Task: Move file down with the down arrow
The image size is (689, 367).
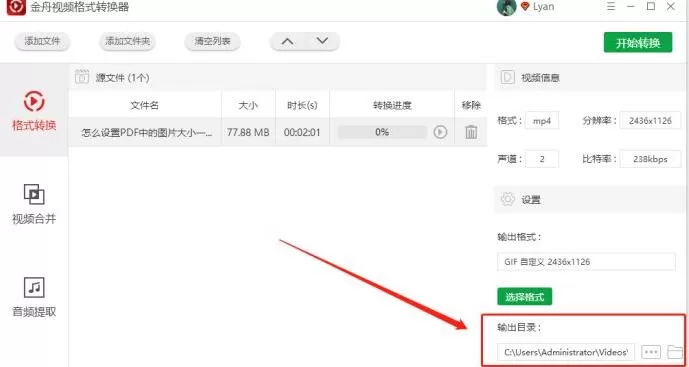Action: pos(322,41)
